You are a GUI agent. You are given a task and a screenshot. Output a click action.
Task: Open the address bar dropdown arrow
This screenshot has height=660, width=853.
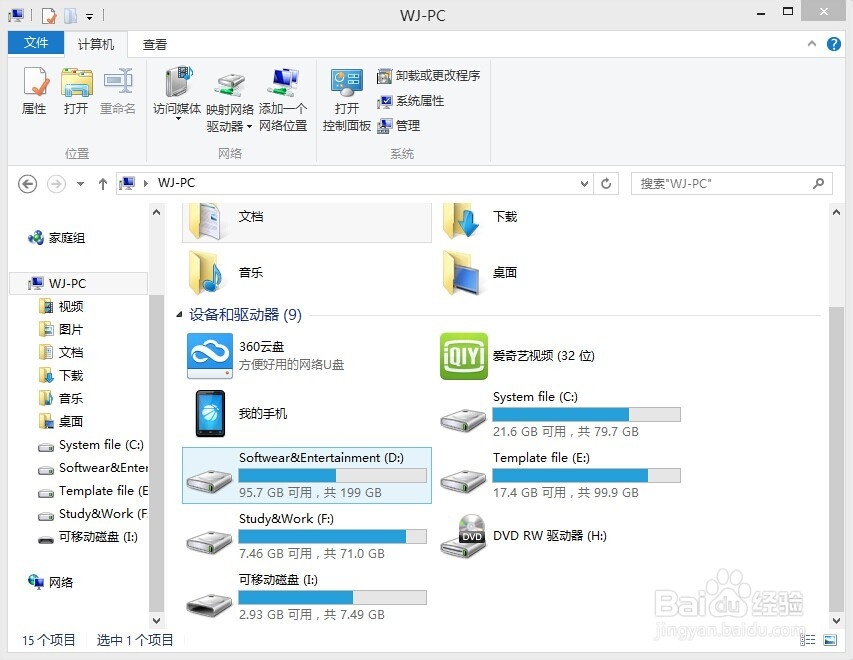click(x=584, y=183)
